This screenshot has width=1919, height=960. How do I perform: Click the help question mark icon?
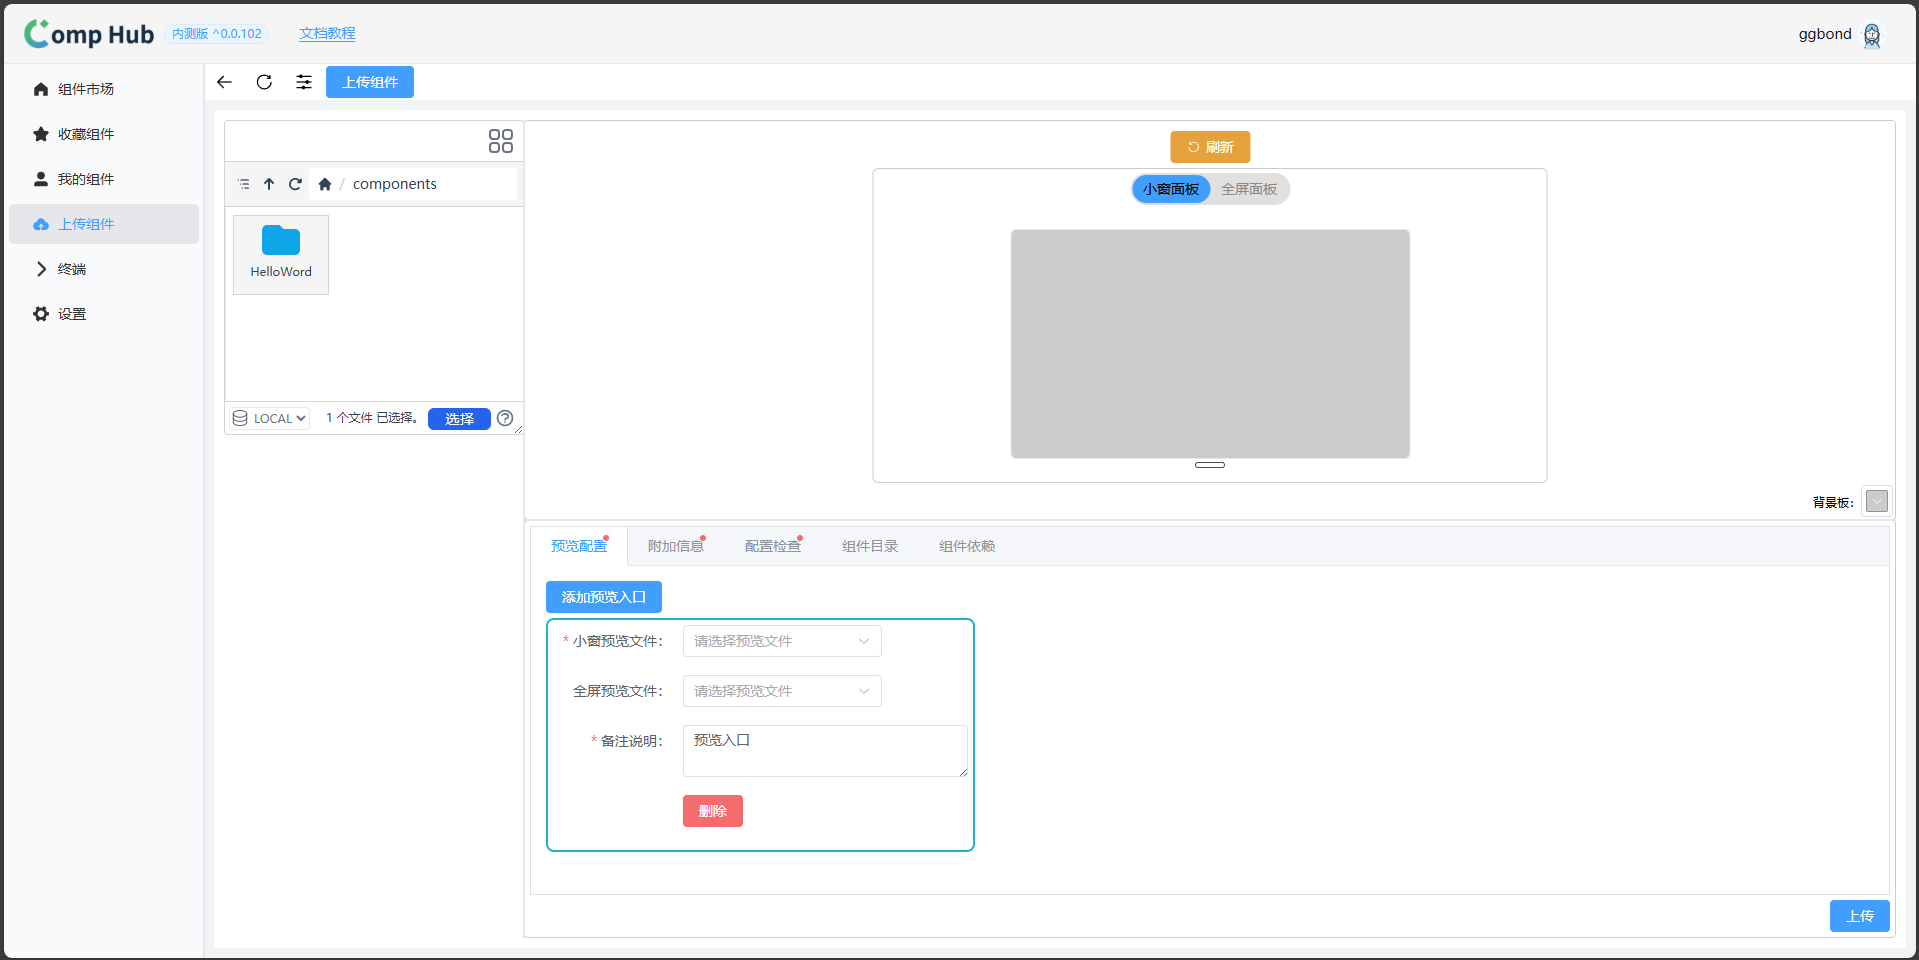(x=505, y=418)
